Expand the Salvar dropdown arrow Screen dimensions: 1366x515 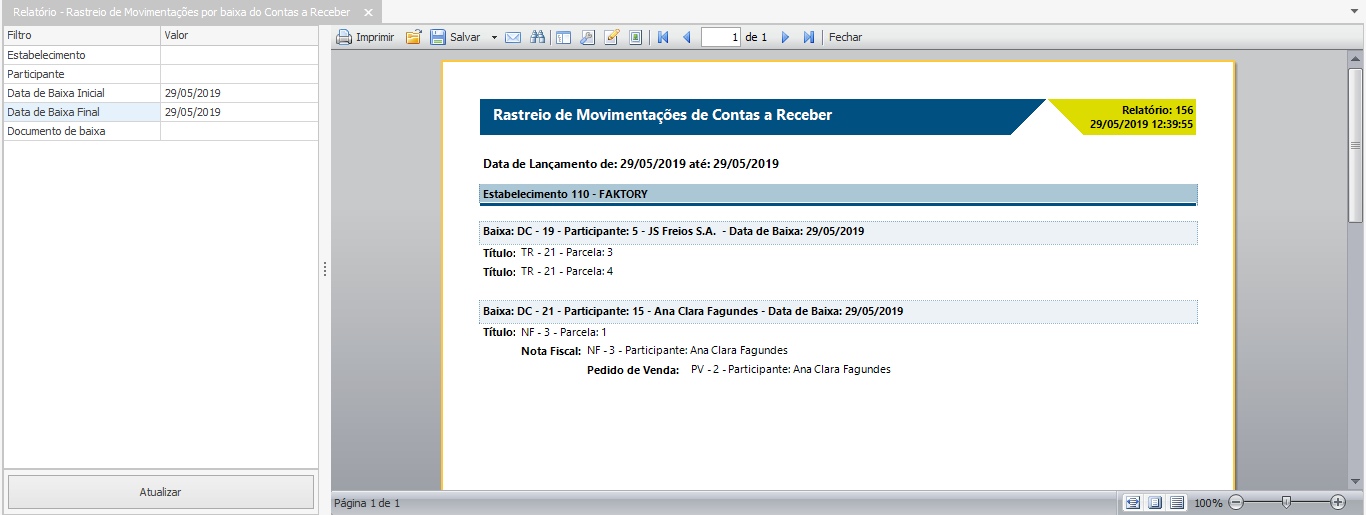[494, 37]
